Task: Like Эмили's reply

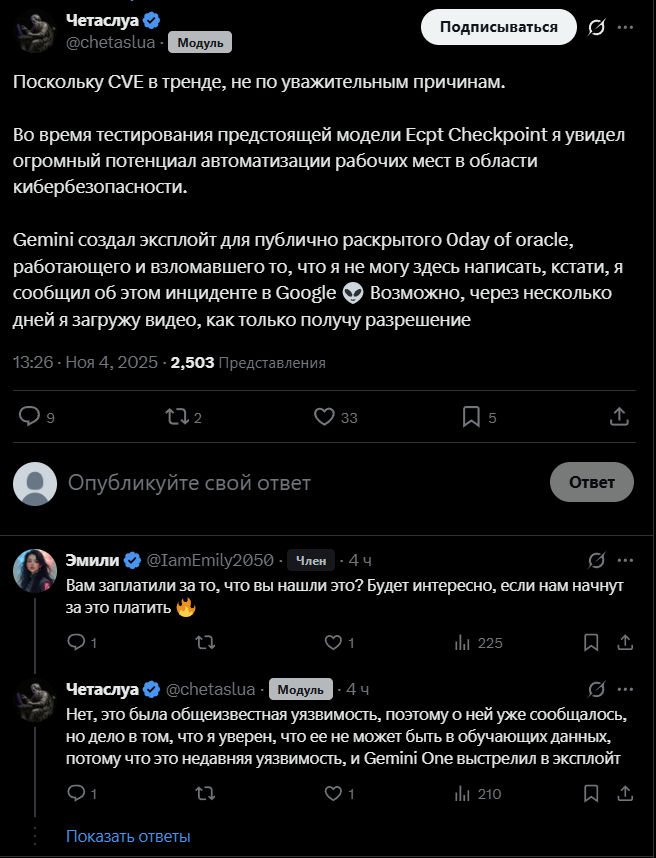Action: click(x=335, y=642)
